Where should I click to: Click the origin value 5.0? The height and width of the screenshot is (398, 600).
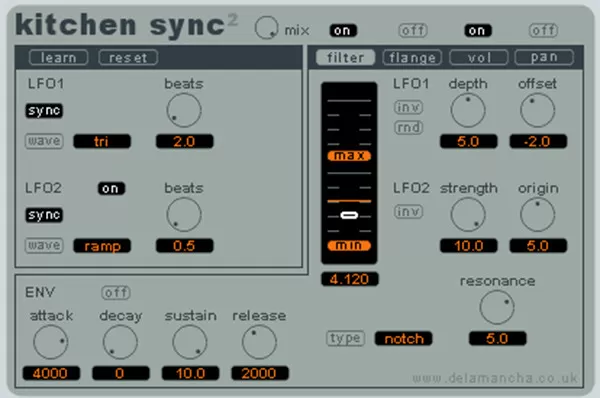click(538, 246)
